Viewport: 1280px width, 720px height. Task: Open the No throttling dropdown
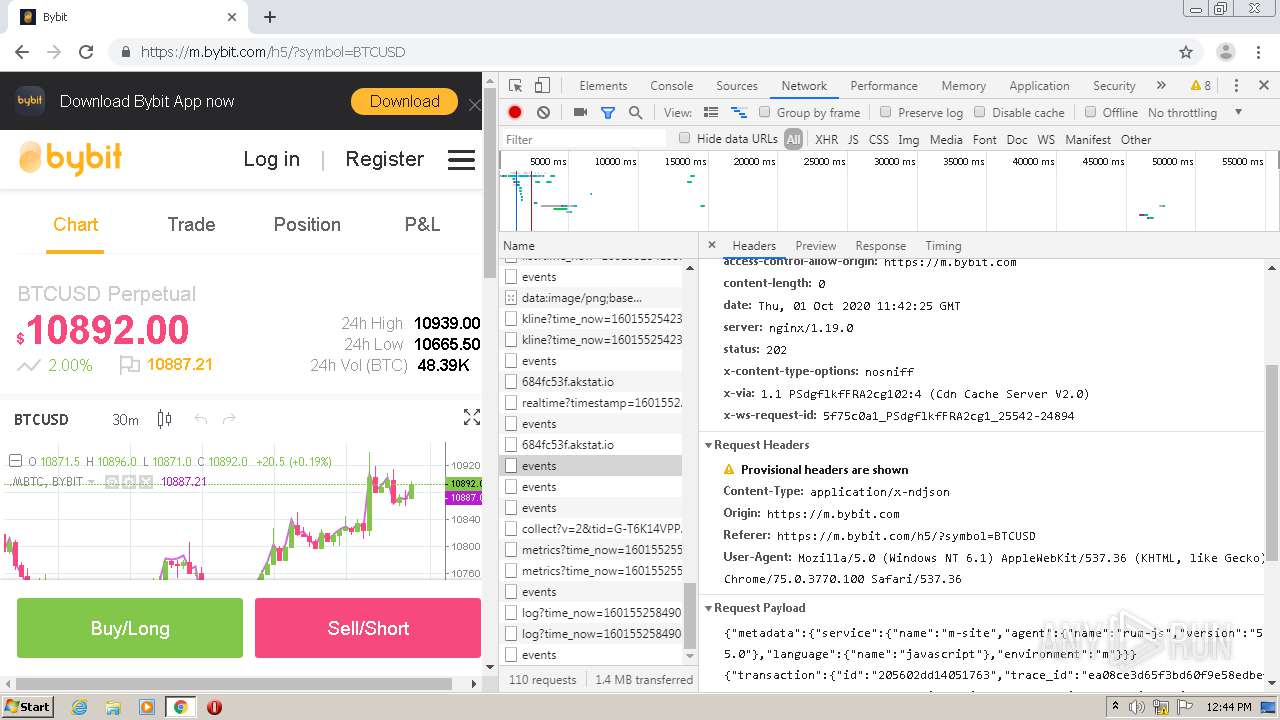1195,113
